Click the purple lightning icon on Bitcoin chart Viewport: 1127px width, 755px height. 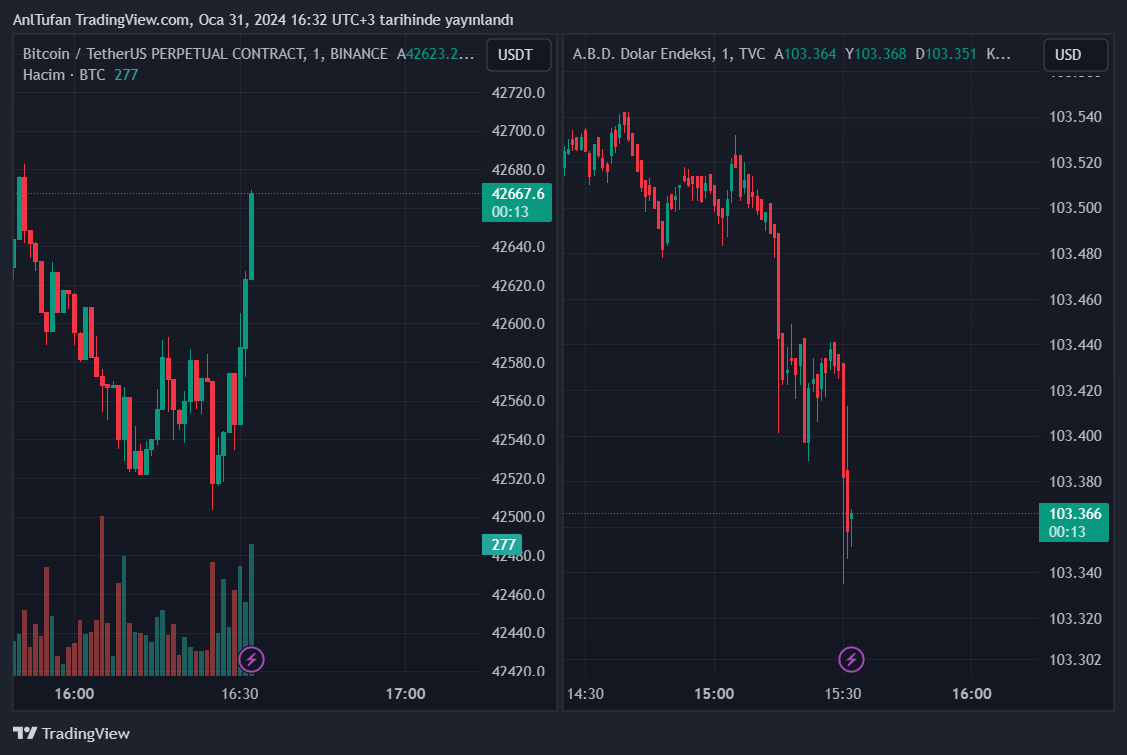tap(252, 659)
